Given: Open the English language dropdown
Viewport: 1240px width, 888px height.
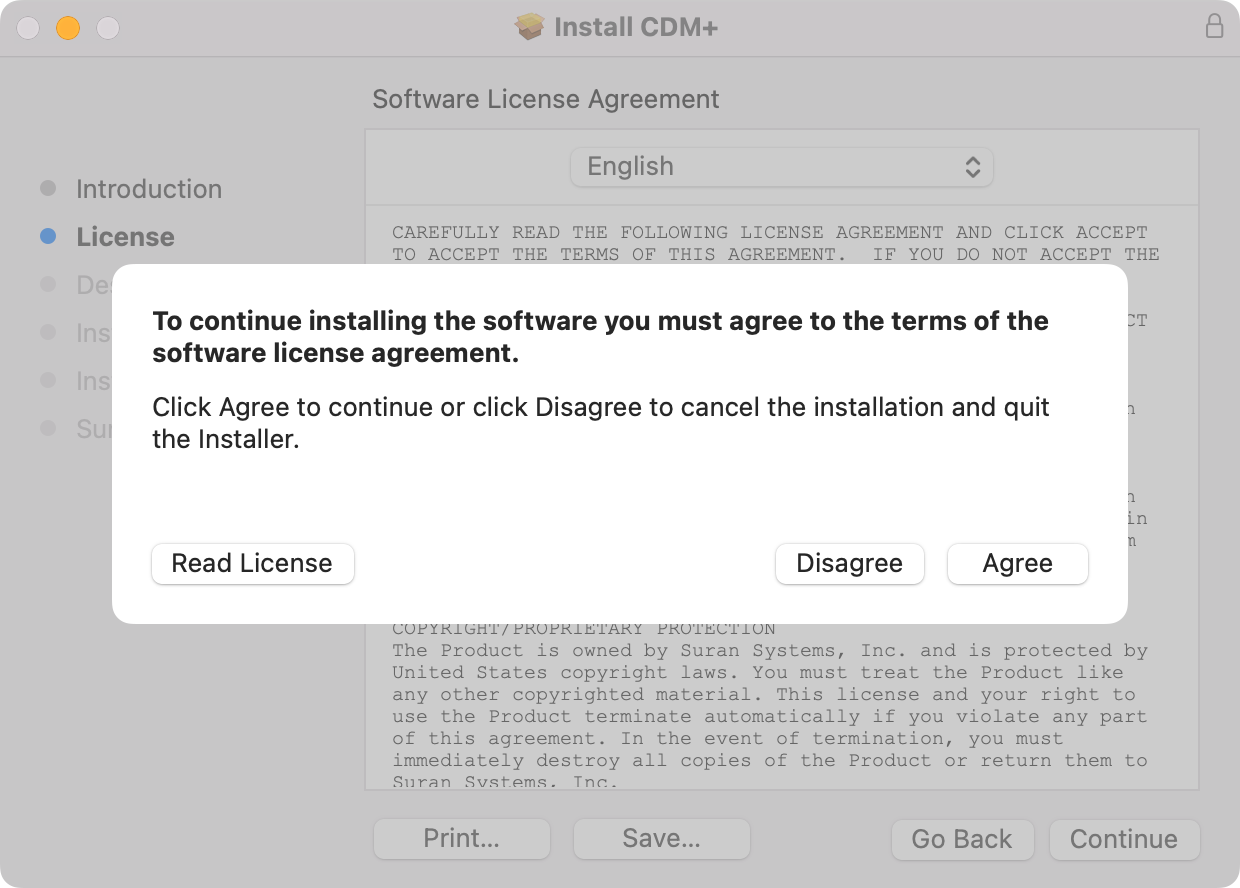Looking at the screenshot, I should coord(781,167).
